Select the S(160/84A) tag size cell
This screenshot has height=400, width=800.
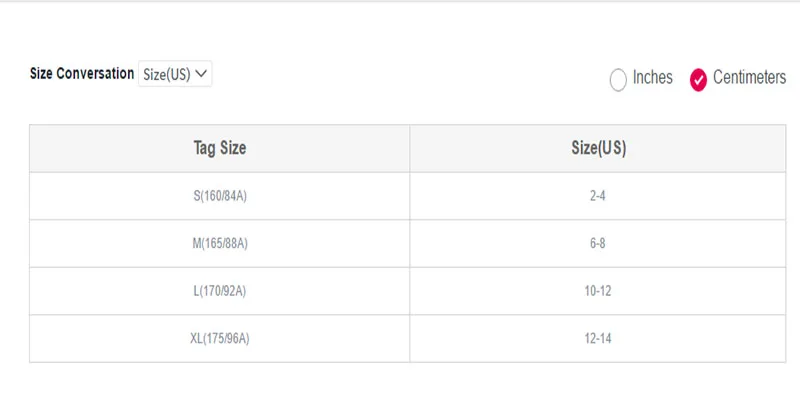(219, 196)
